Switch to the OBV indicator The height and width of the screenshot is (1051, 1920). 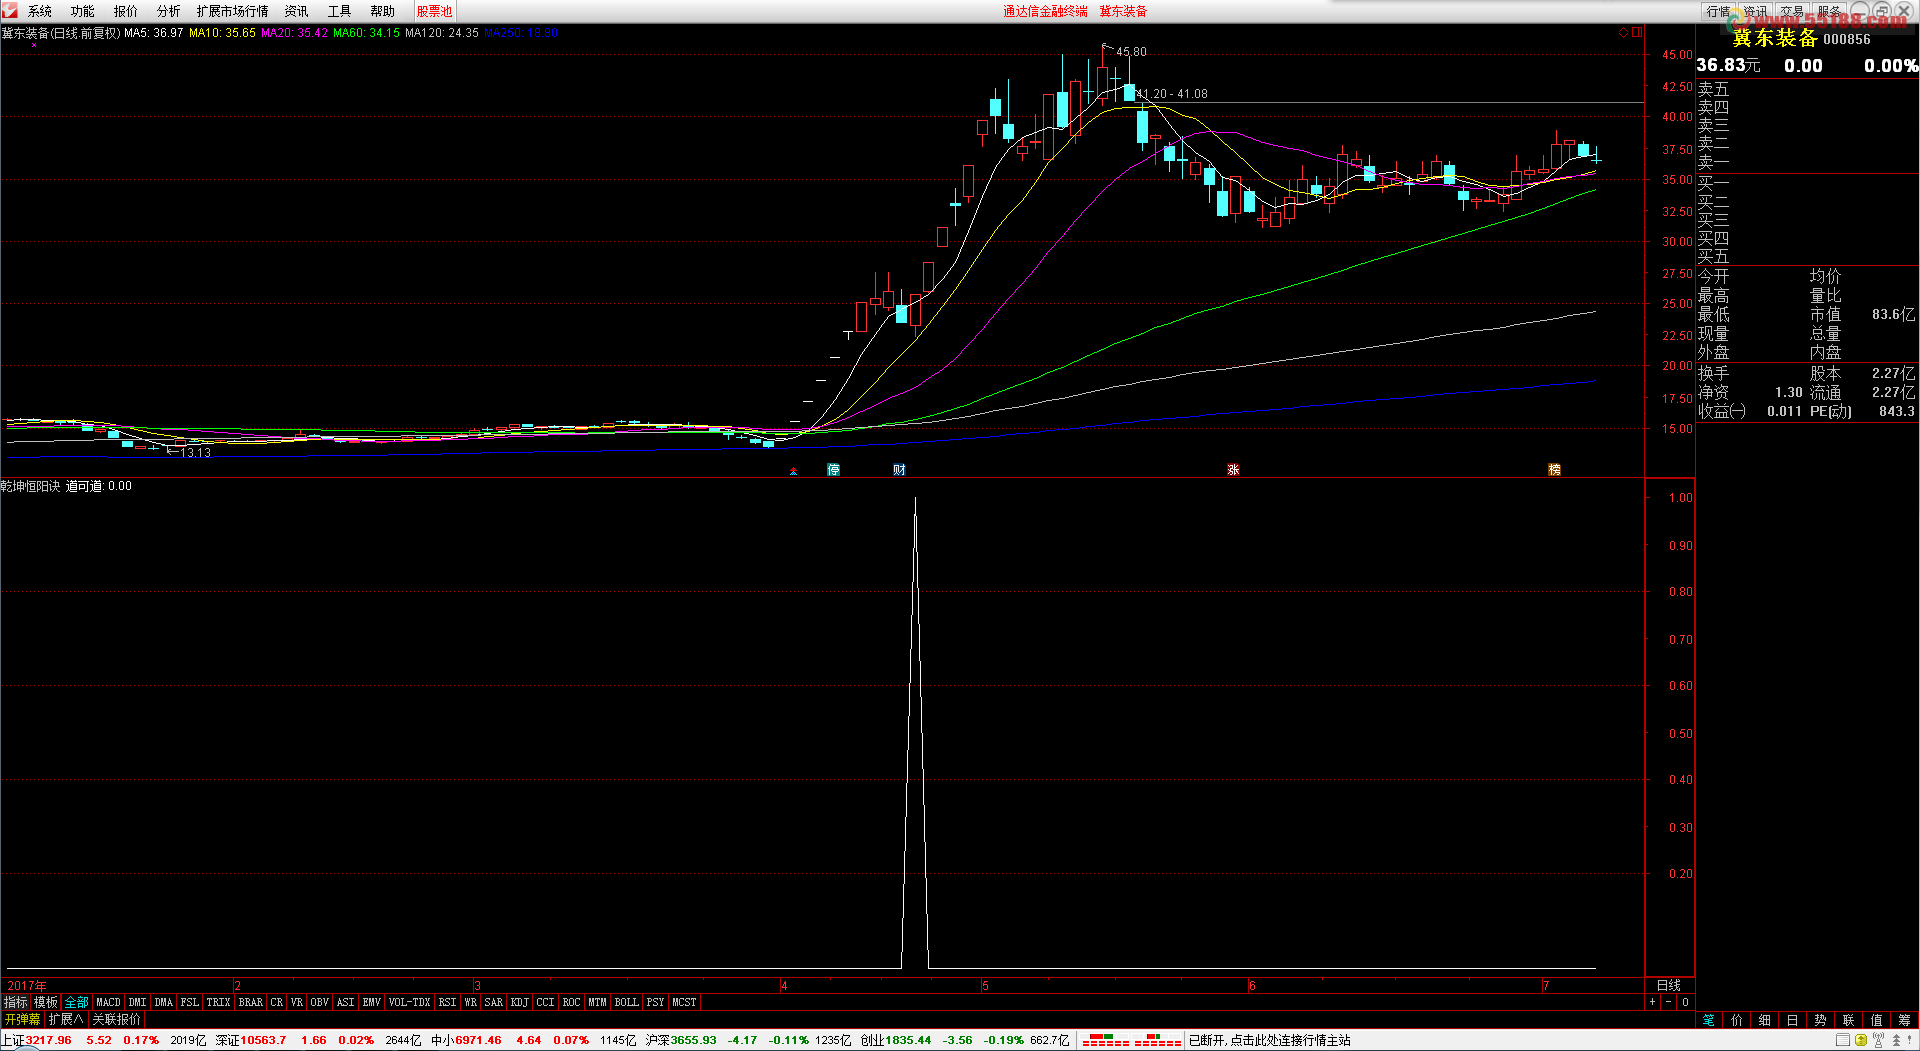pyautogui.click(x=319, y=1002)
